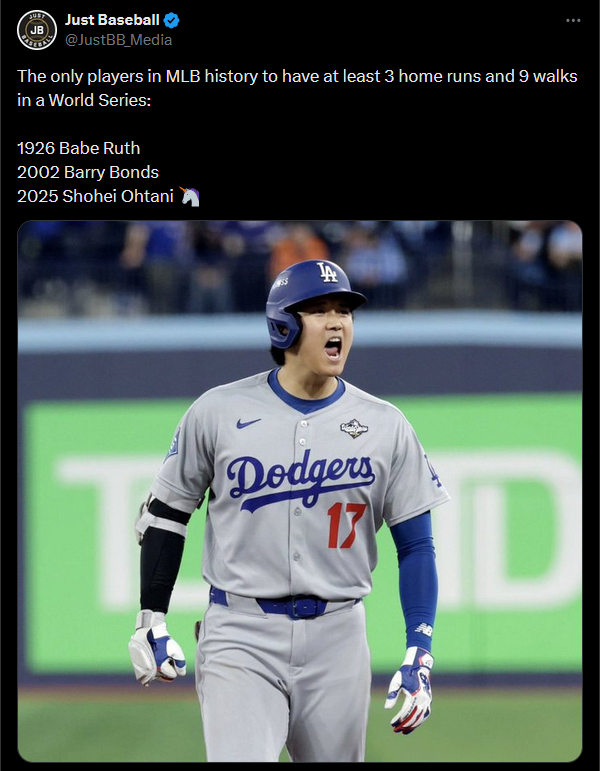Click the '2002 Barry Bonds' line
The width and height of the screenshot is (600, 771).
pos(88,173)
